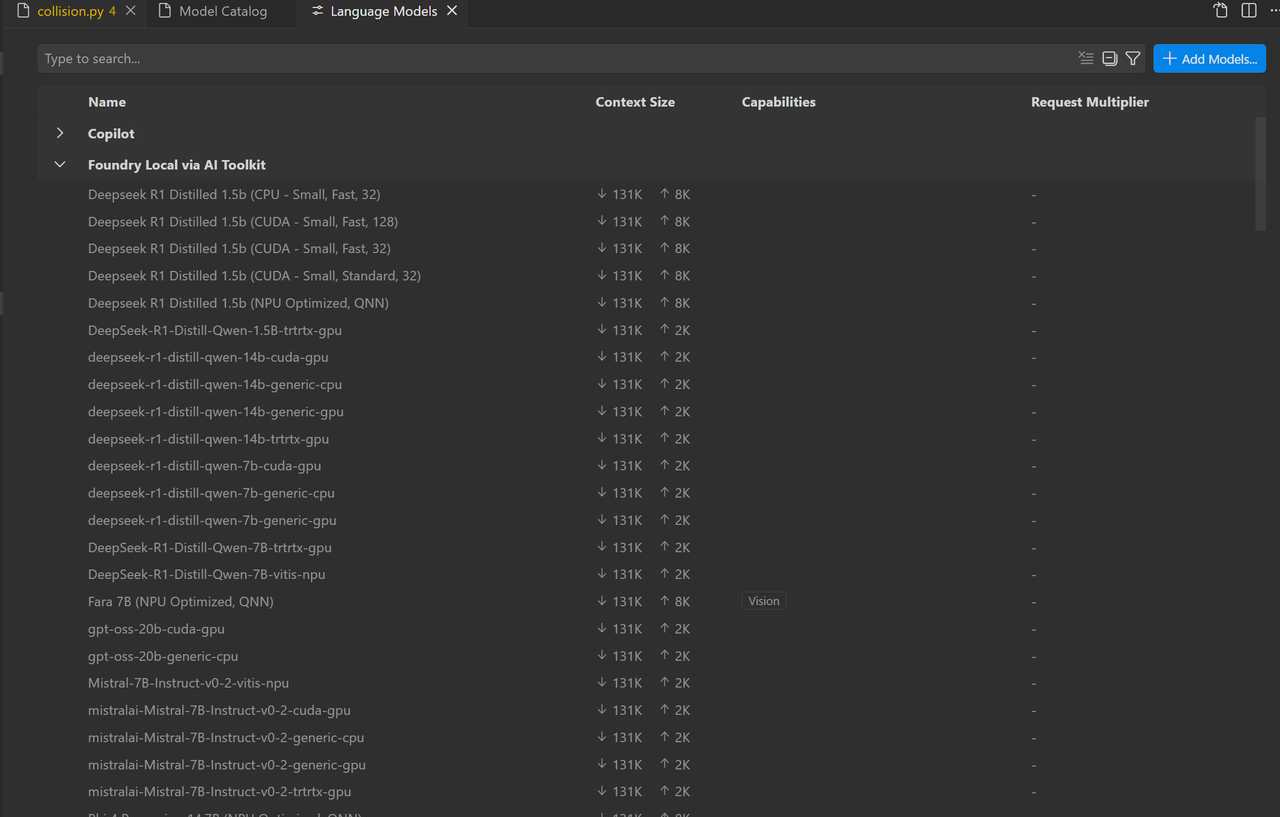Select mistralai-Mistral-7B-Instruct-v0-2-generic-gpu row
The image size is (1280, 817).
click(646, 764)
